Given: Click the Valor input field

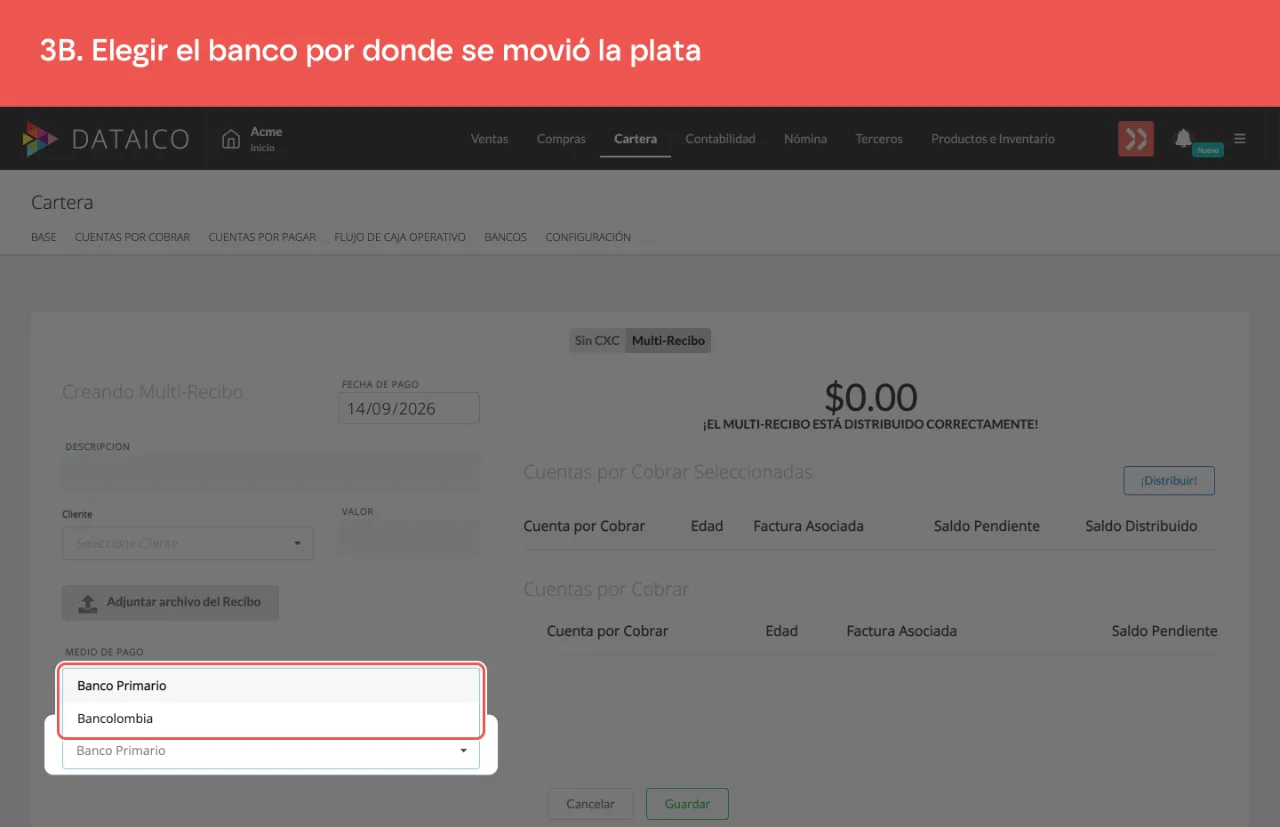Looking at the screenshot, I should click(x=411, y=538).
